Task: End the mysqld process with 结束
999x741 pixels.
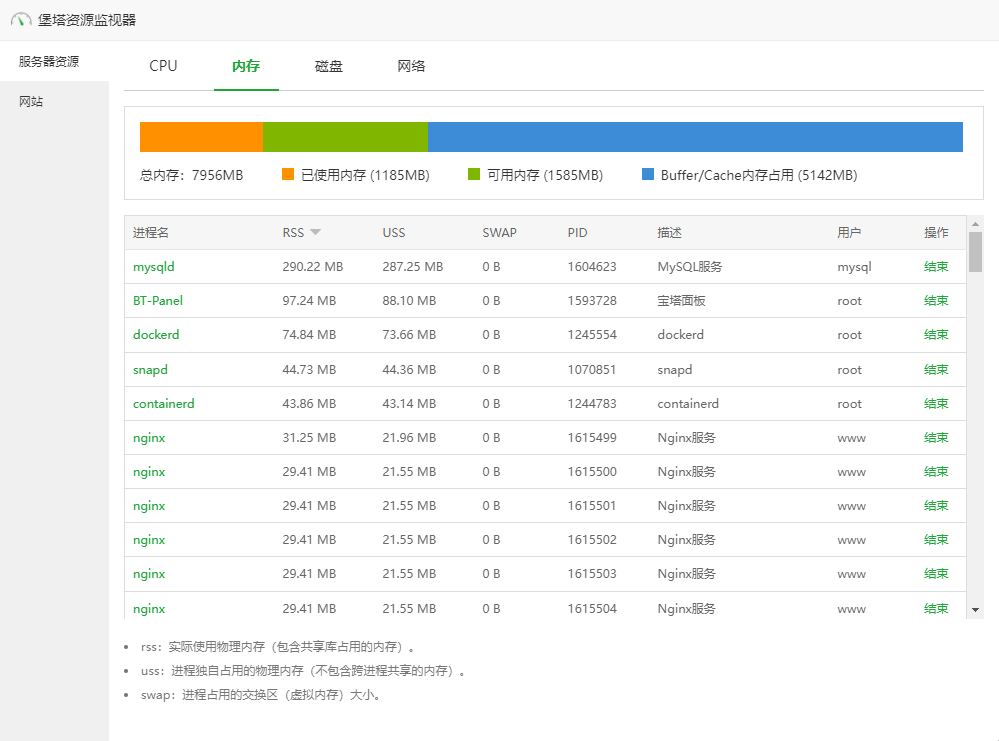Action: click(936, 267)
